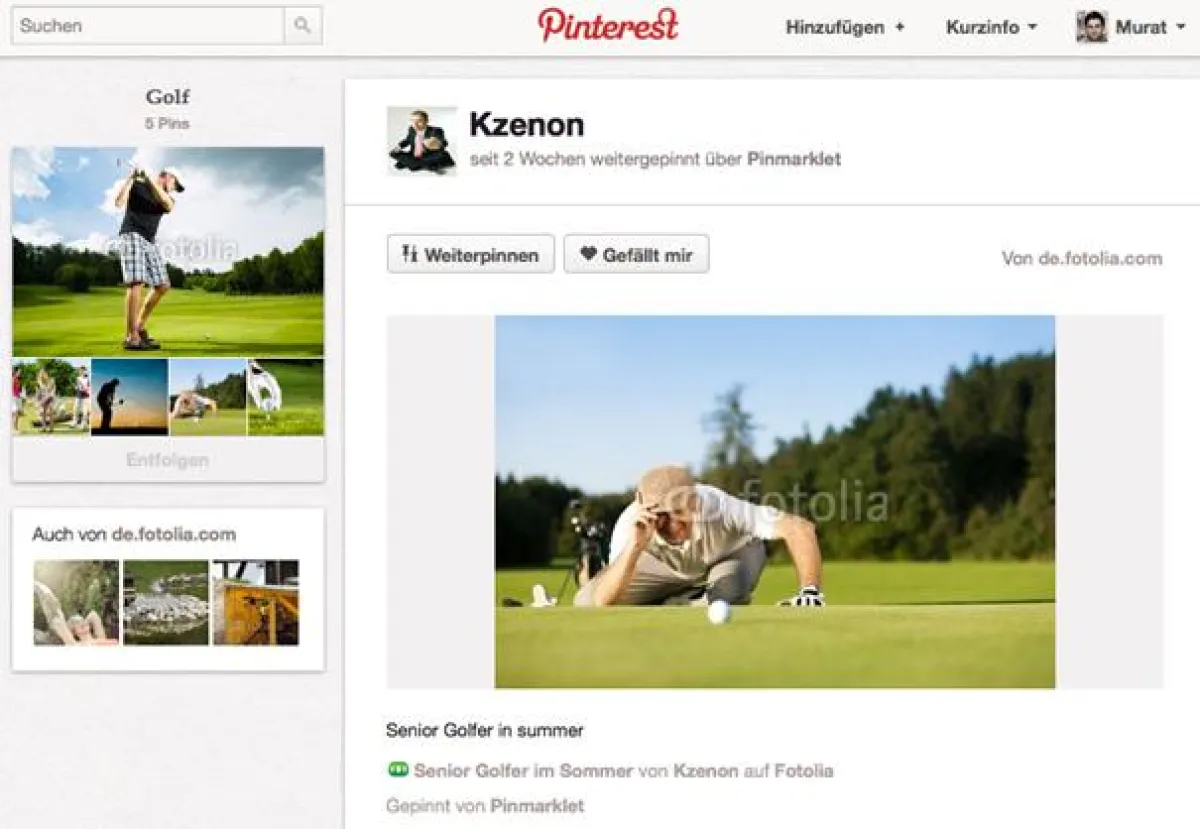Type in the Suchen search field

click(148, 26)
